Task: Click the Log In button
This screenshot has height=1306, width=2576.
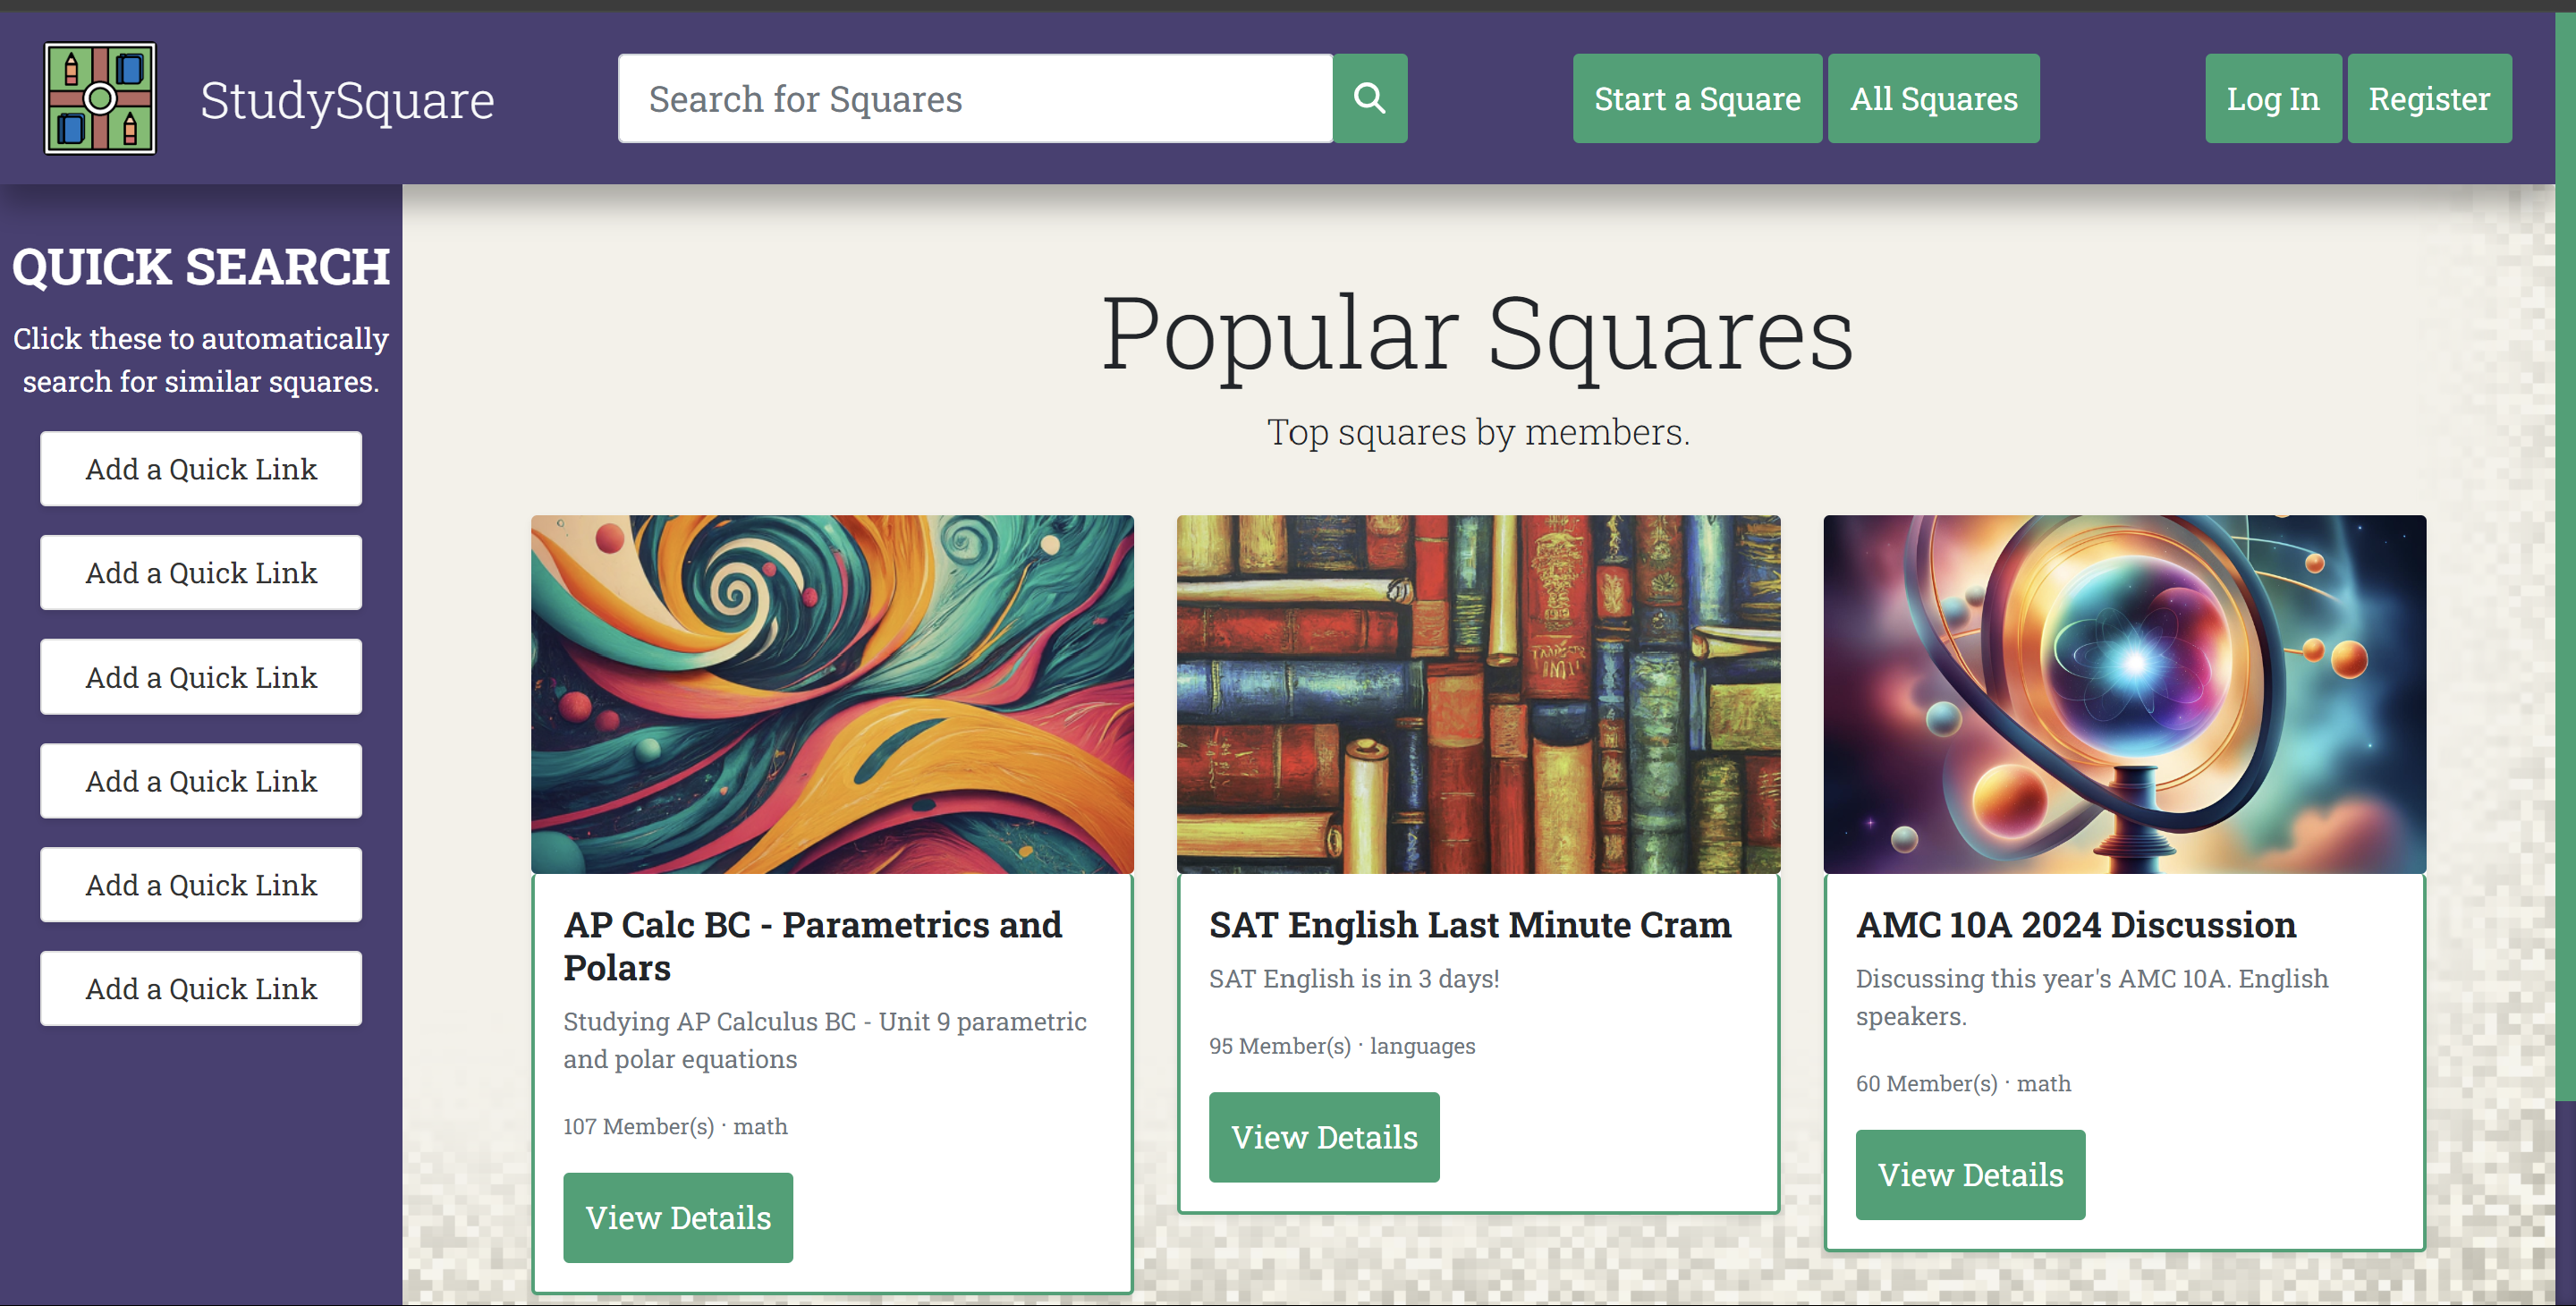Action: coord(2272,98)
